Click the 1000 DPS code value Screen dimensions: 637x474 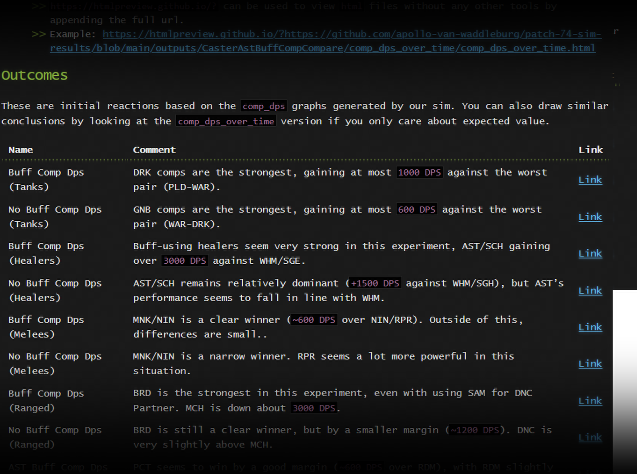coord(419,173)
